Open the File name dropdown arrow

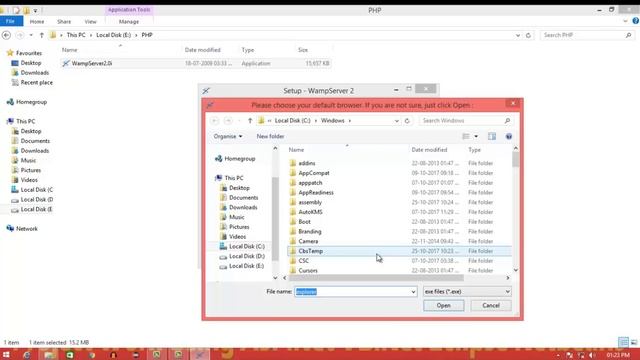413,292
